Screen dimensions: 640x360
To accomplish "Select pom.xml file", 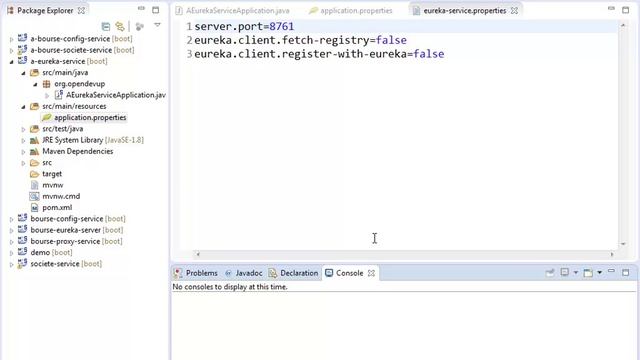I will (x=57, y=208).
